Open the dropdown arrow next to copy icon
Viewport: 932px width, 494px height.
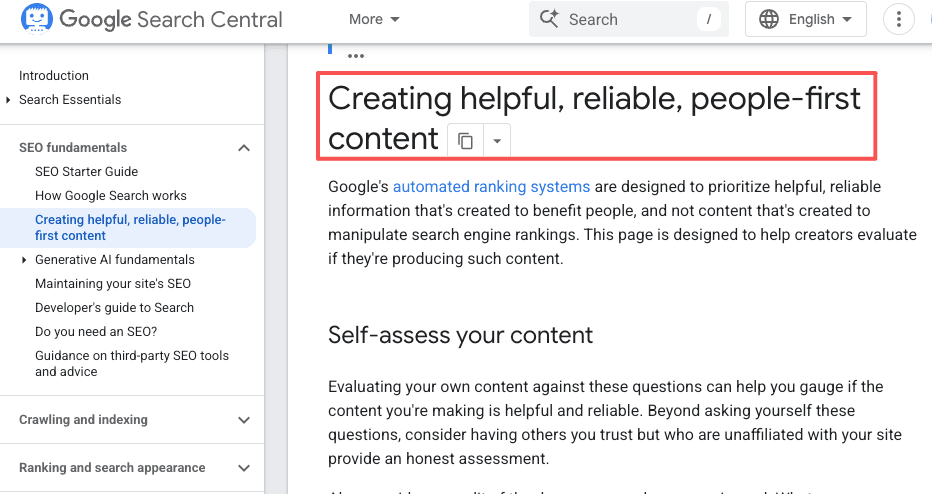click(498, 141)
